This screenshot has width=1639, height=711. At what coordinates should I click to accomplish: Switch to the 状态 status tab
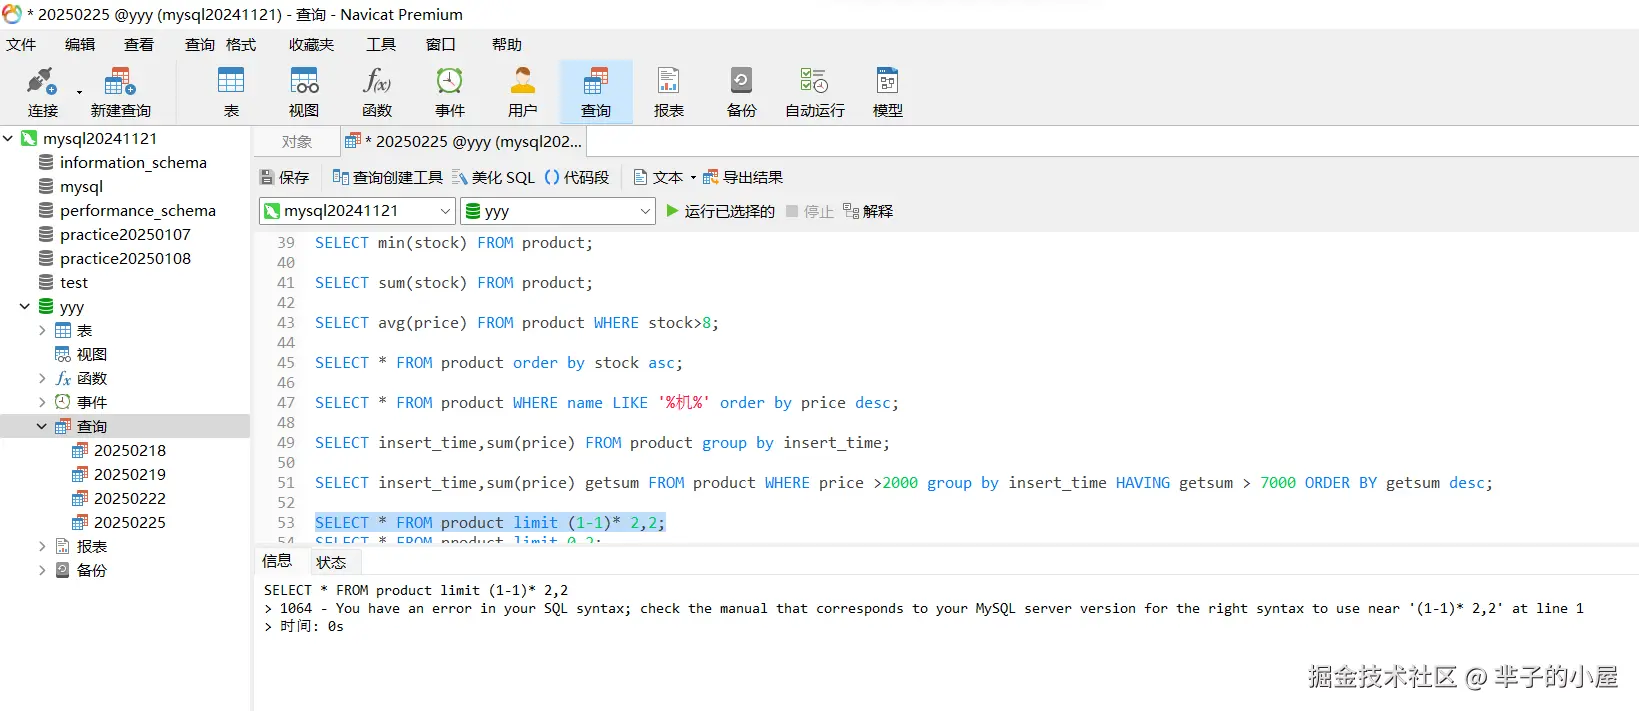coord(331,562)
